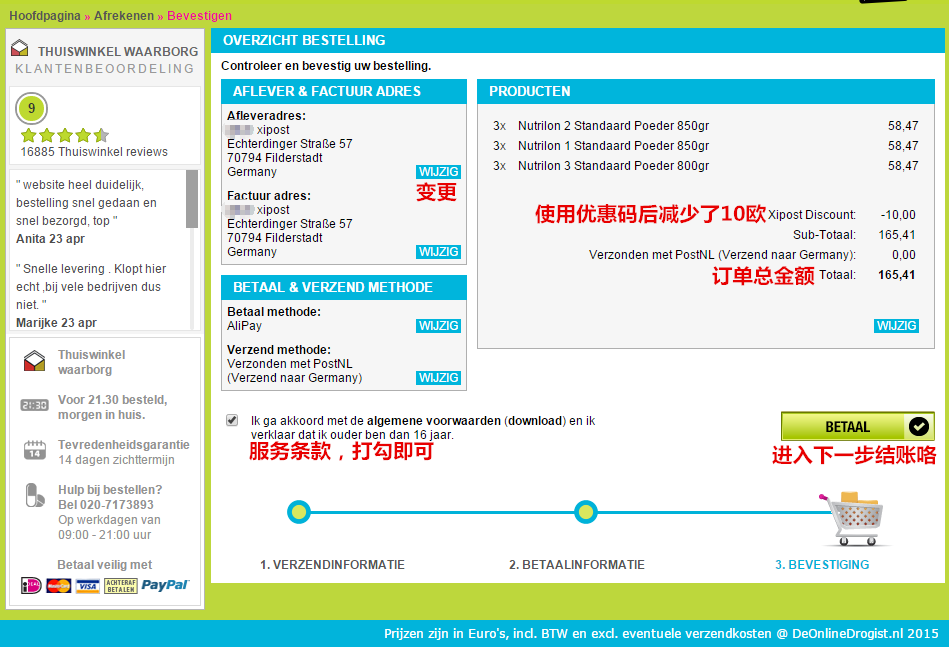Go to the Hoofdpagina breadcrumb

pos(45,16)
